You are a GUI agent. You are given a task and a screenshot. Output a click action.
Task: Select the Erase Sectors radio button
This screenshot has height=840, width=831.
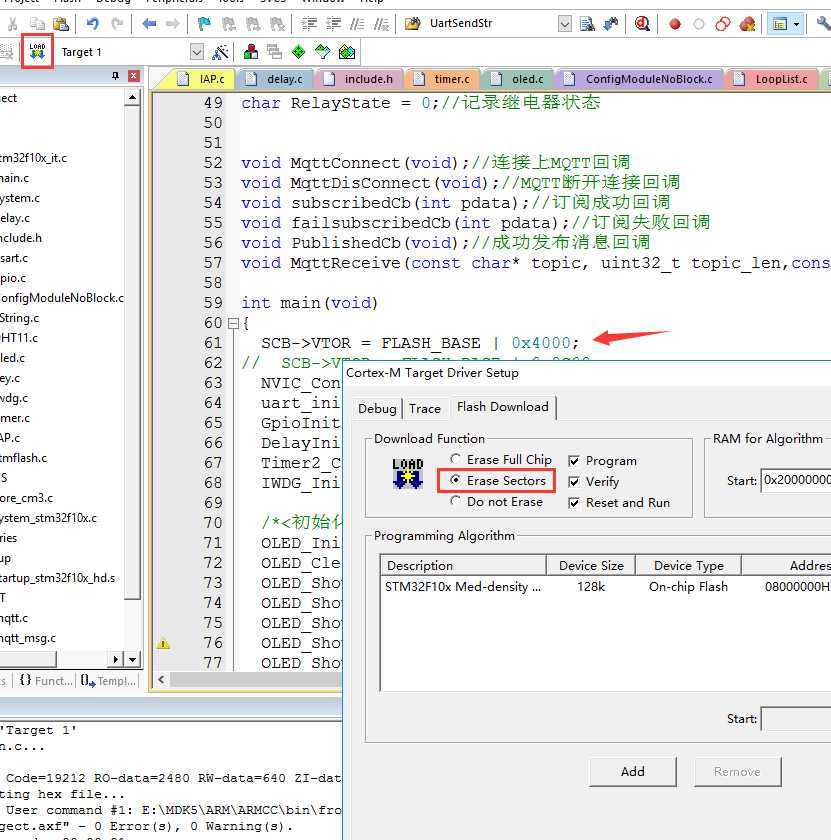(x=456, y=481)
